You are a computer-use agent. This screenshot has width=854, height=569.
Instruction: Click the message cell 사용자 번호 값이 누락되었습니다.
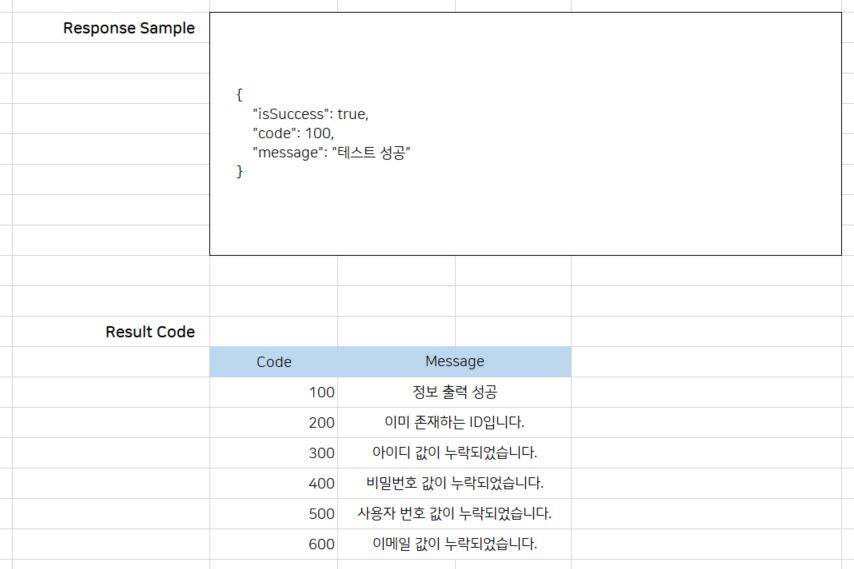[x=454, y=514]
